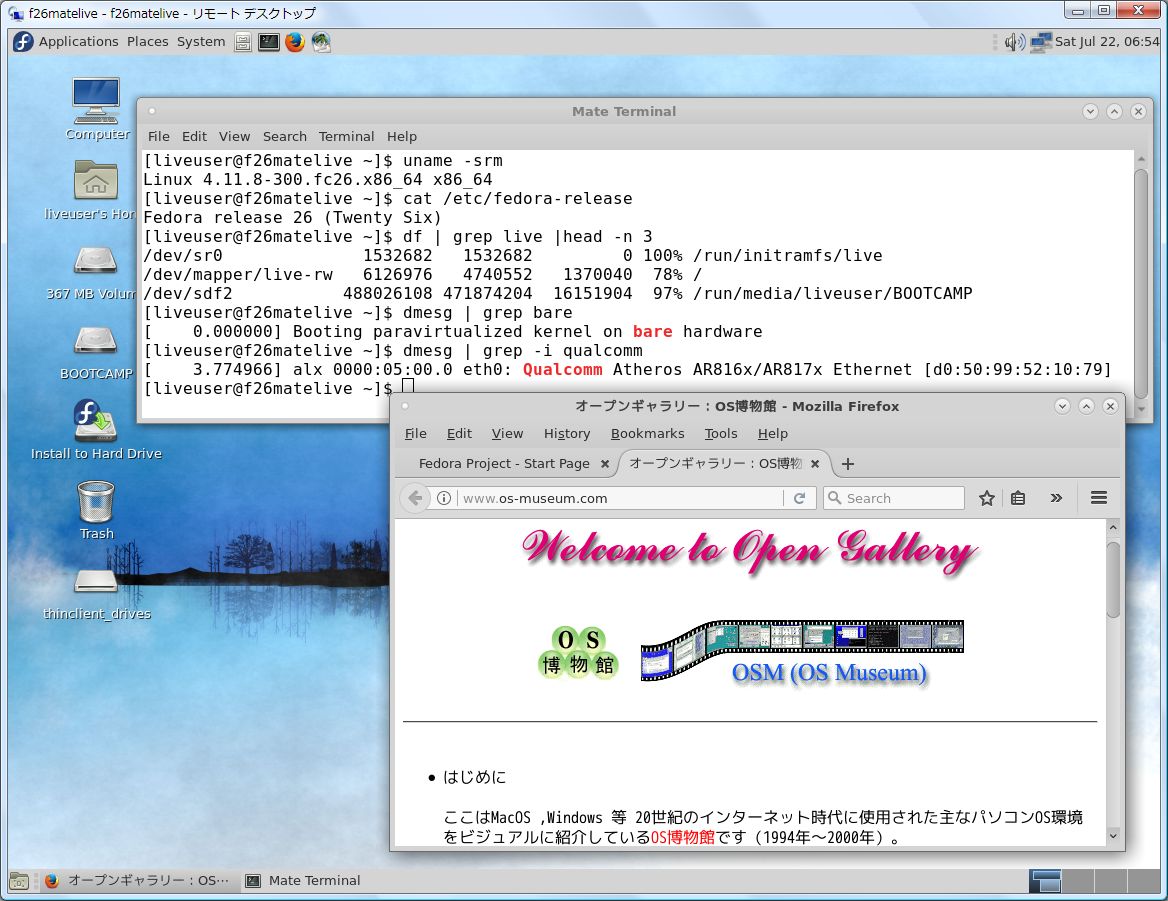This screenshot has width=1168, height=901.
Task: Open the Tools menu in Firefox
Action: click(x=721, y=433)
